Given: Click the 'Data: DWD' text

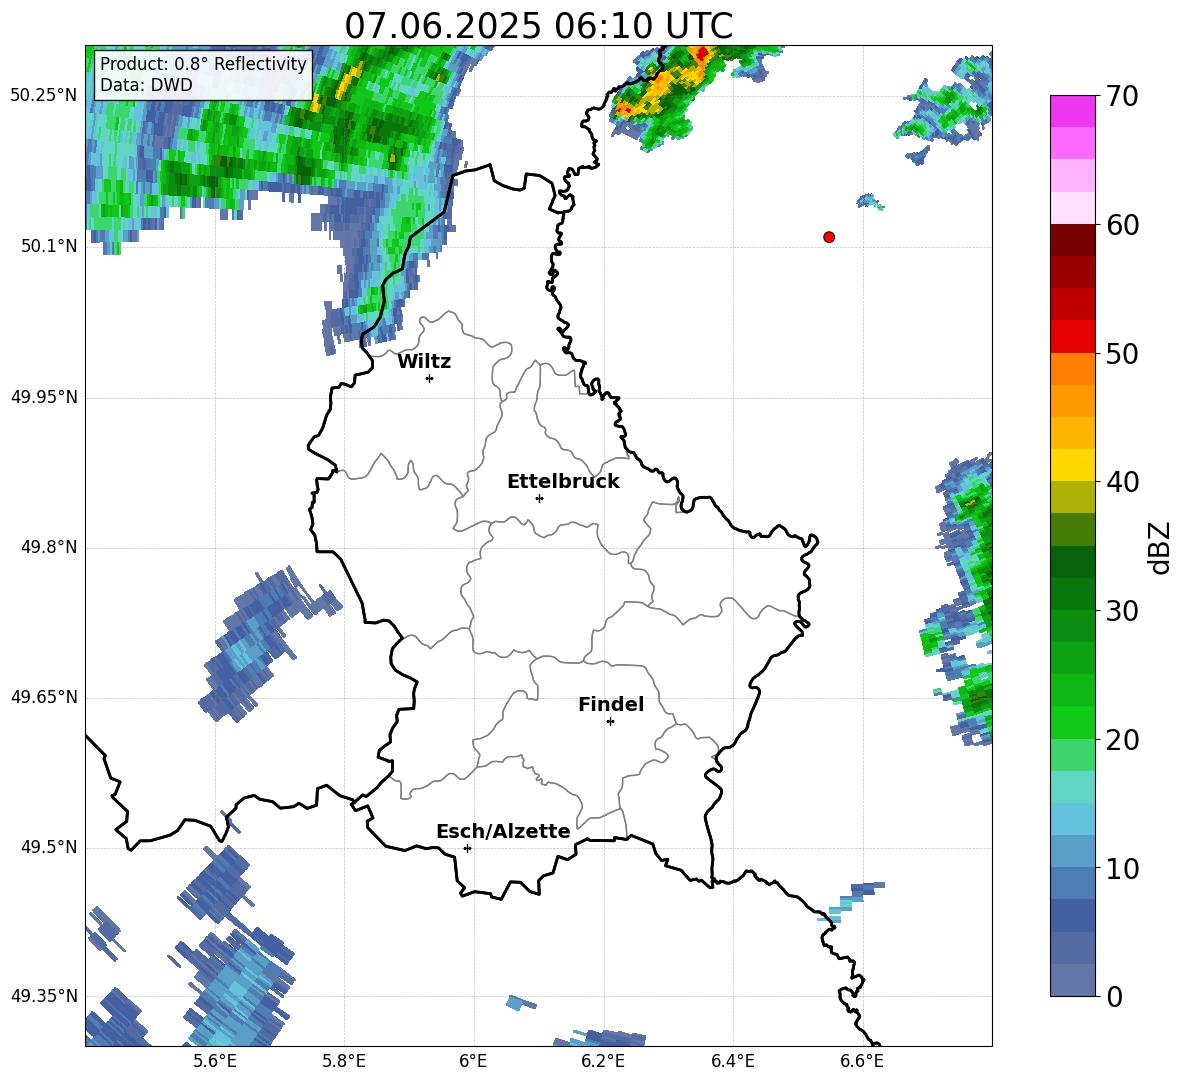Looking at the screenshot, I should [x=146, y=85].
